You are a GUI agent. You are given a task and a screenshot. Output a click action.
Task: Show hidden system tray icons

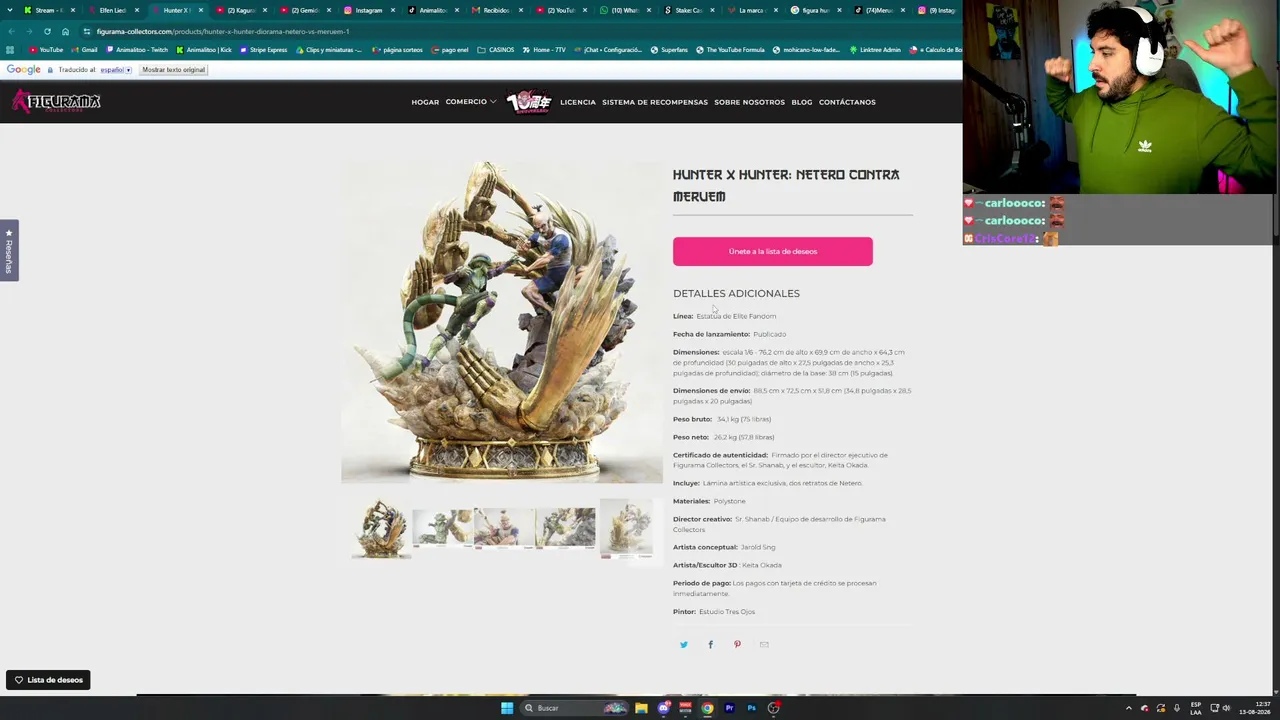[x=1129, y=708]
